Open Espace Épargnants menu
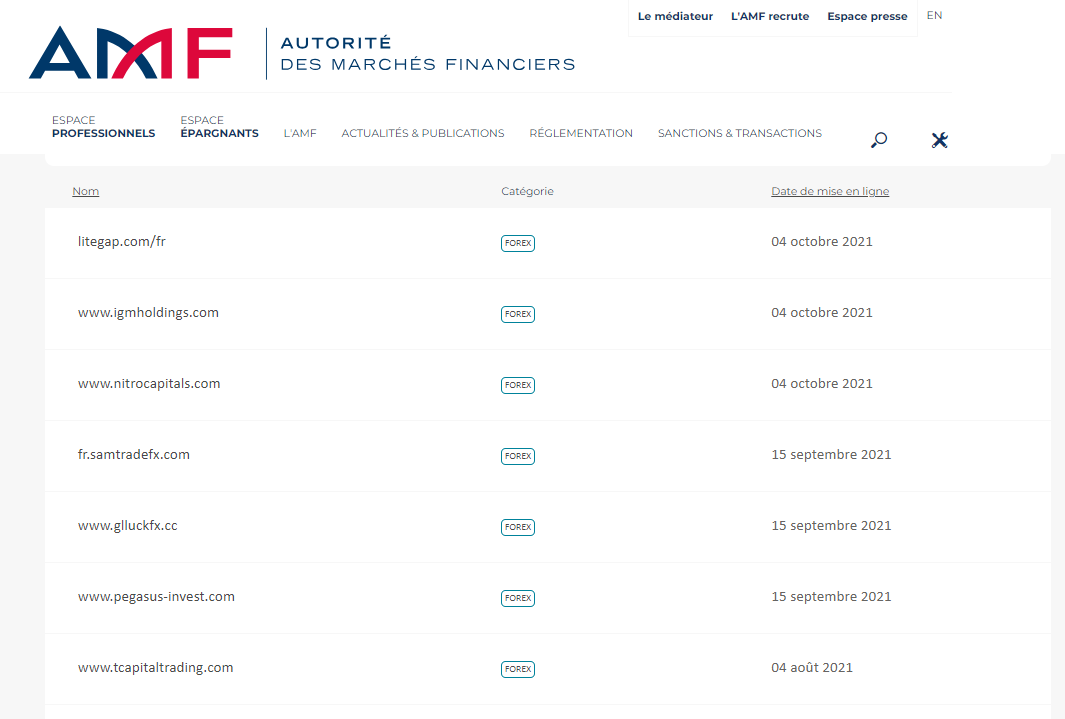This screenshot has height=719, width=1065. (x=219, y=127)
